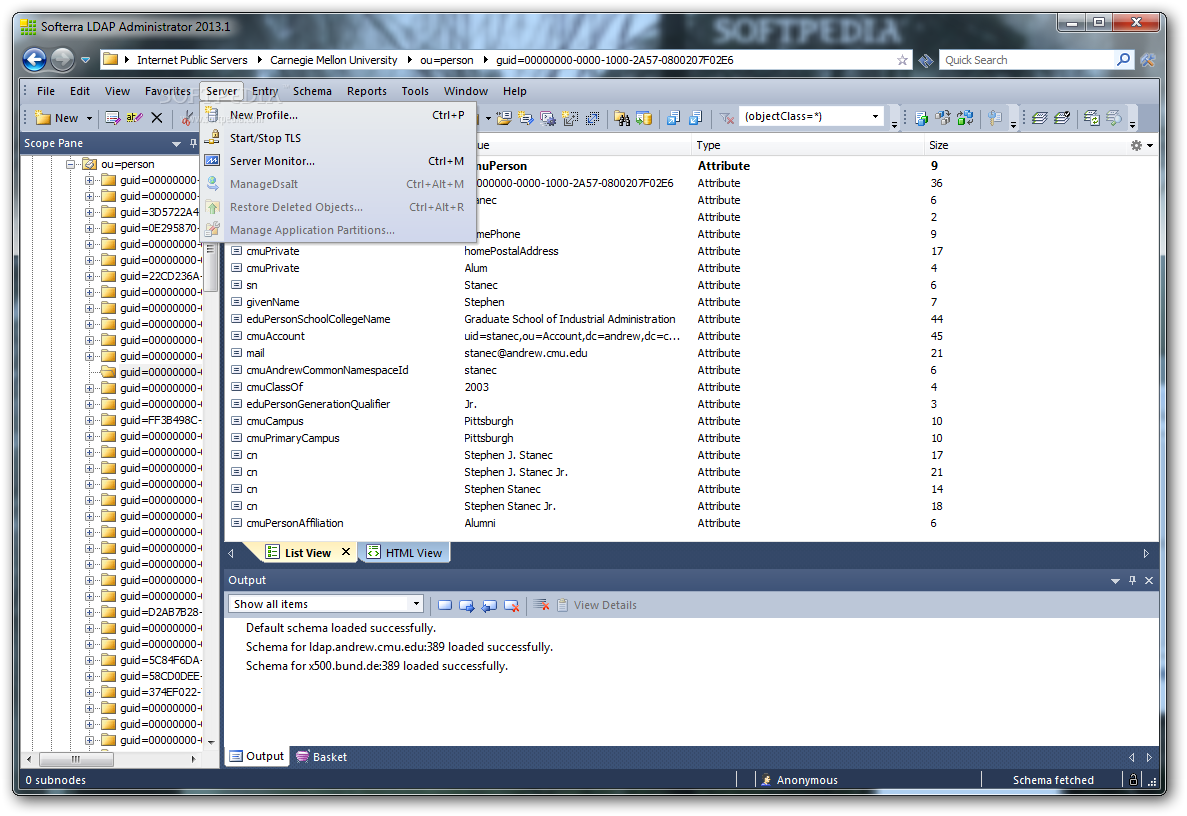This screenshot has width=1187, height=816.
Task: Toggle auto-hide pin on Output panel
Action: coord(1132,581)
